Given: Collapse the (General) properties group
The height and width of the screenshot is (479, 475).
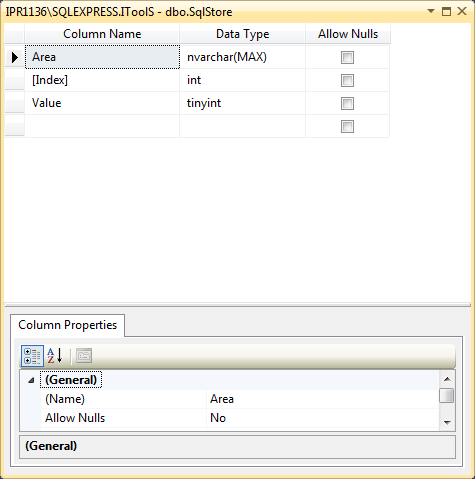Looking at the screenshot, I should [x=31, y=380].
